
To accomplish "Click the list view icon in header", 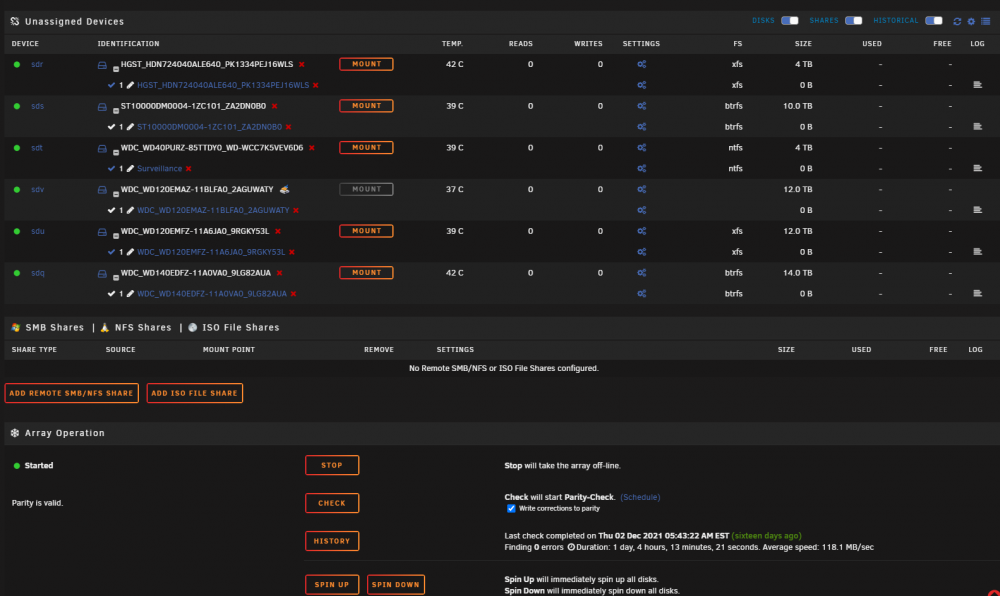I will coord(985,21).
